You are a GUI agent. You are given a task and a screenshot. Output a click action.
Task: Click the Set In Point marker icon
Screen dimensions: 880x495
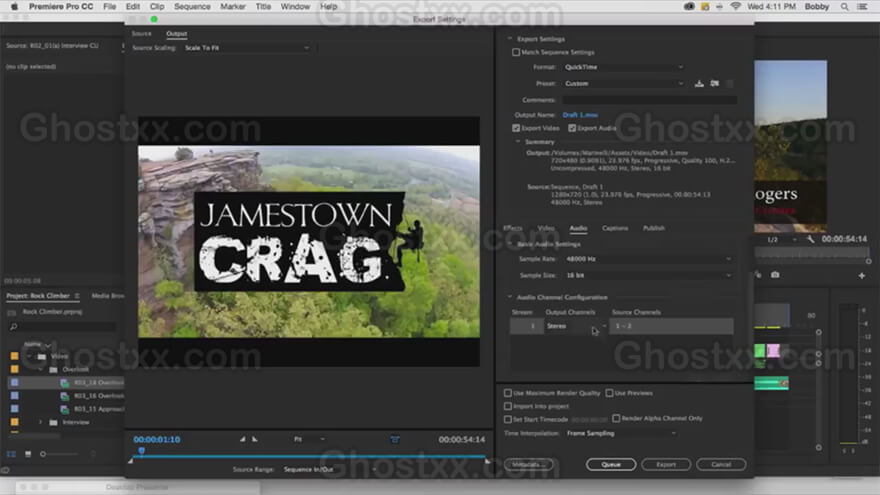pos(242,439)
